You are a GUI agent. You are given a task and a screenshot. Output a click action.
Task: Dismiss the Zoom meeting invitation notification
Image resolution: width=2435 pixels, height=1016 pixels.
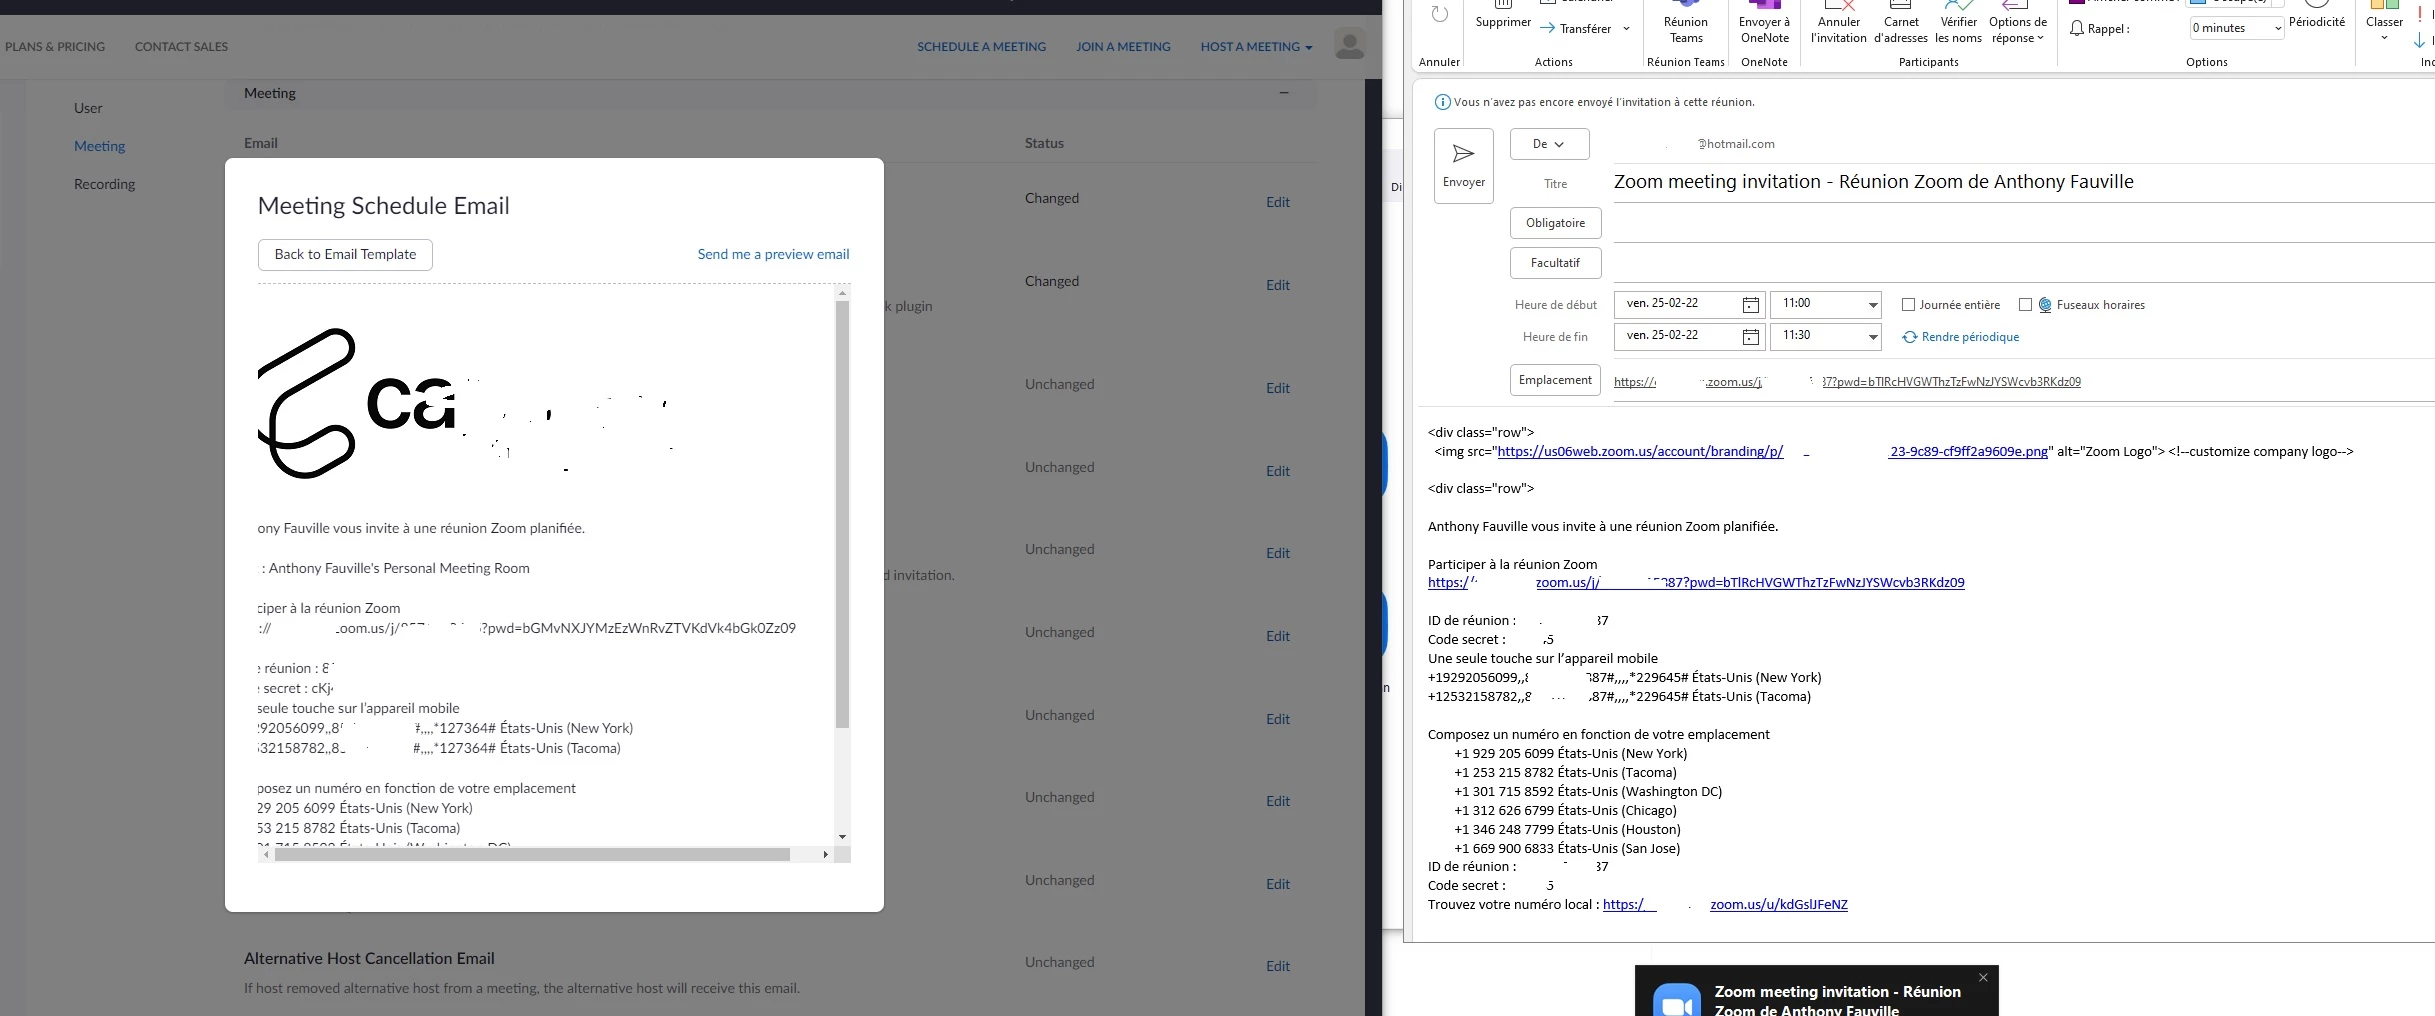click(1983, 977)
